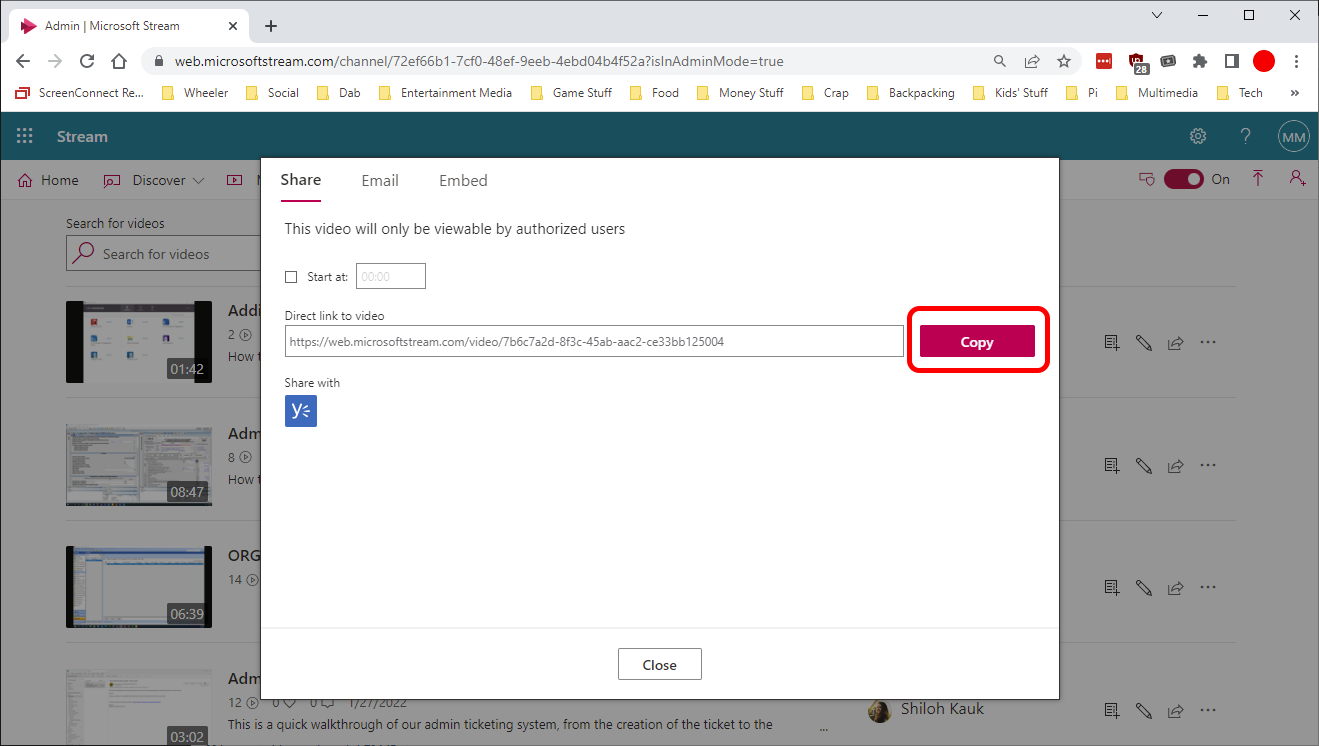Viewport: 1319px width, 746px height.
Task: Go to Stream Home
Action: tap(48, 180)
